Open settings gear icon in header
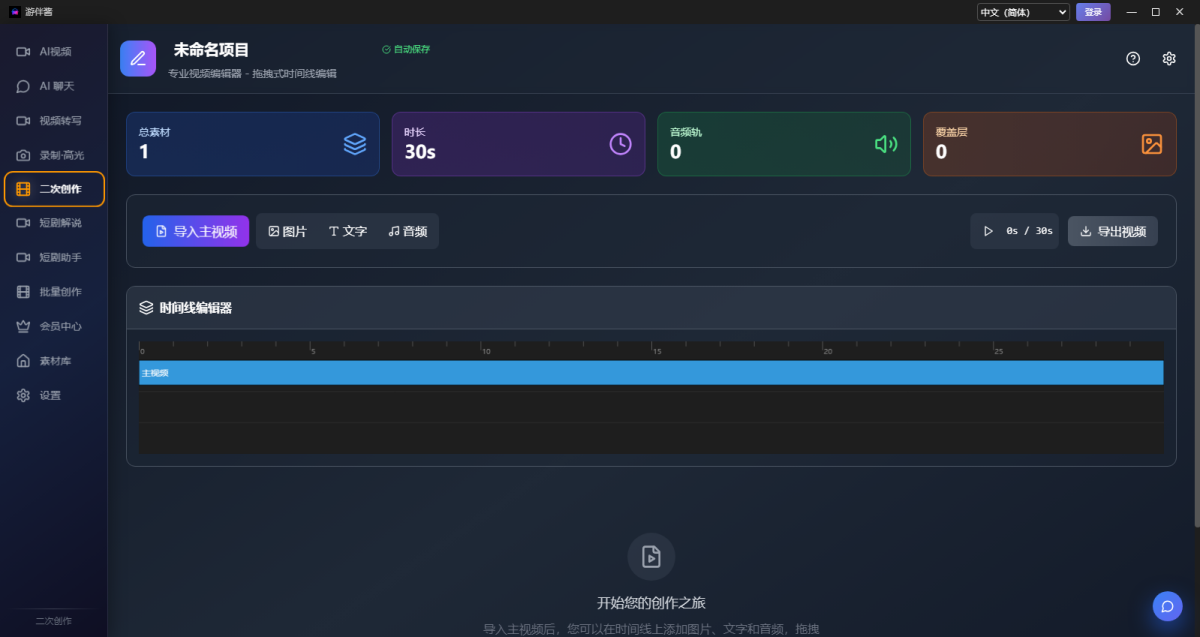Image resolution: width=1200 pixels, height=637 pixels. [x=1169, y=59]
